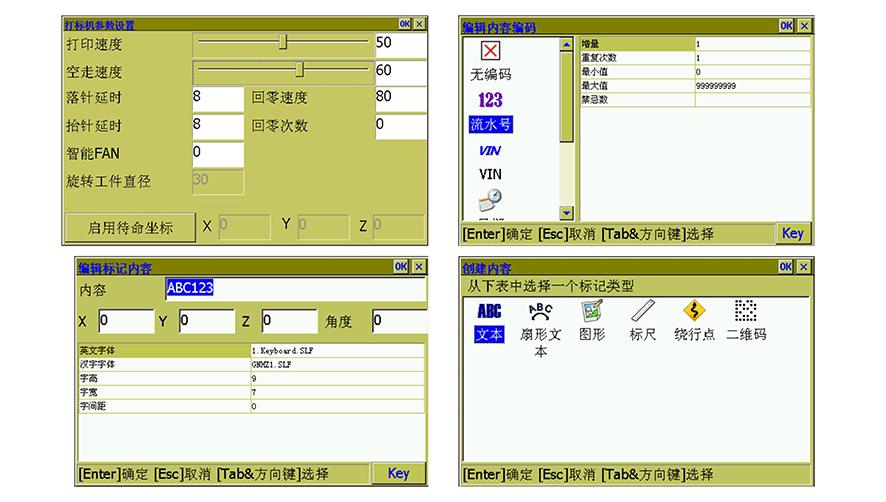This screenshot has width=886, height=502.
Task: Click OK in 创建内容 window
Action: coord(785,267)
